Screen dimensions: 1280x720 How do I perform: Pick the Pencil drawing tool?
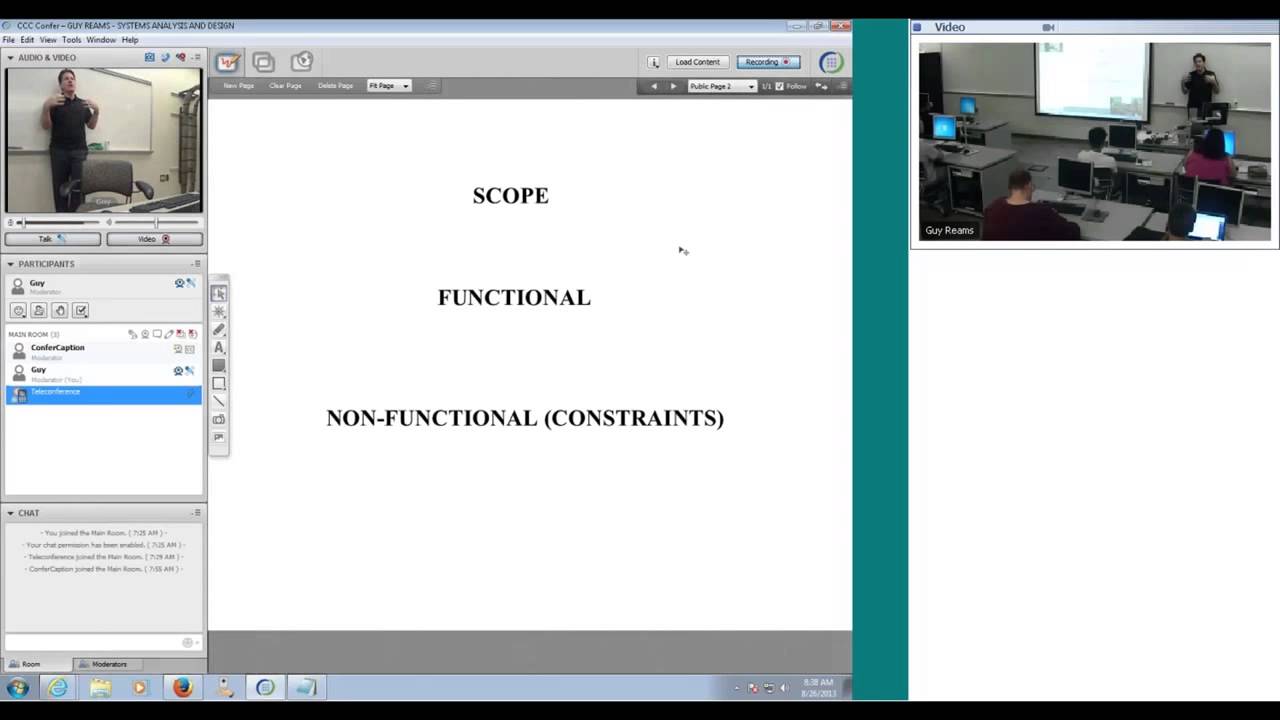click(x=219, y=330)
